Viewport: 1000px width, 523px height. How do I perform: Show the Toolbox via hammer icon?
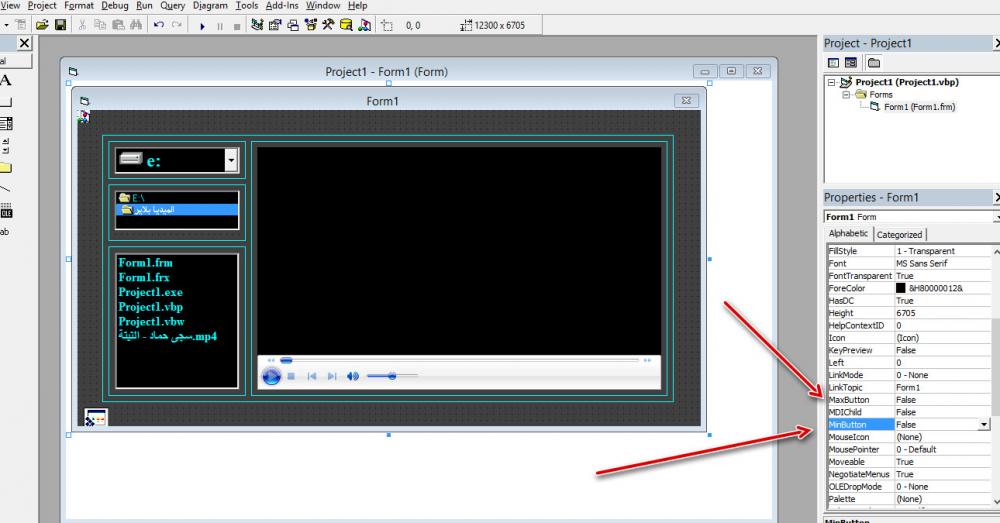click(x=328, y=26)
